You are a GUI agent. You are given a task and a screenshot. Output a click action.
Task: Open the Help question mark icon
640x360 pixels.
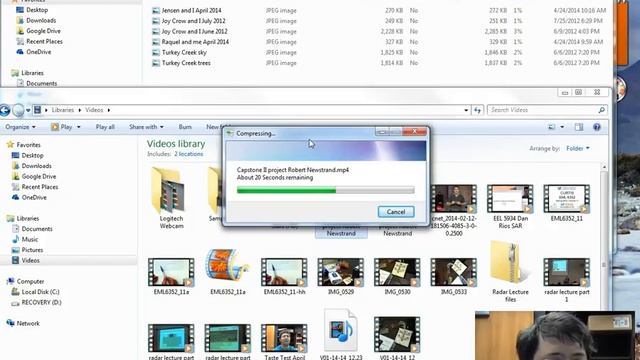point(597,127)
